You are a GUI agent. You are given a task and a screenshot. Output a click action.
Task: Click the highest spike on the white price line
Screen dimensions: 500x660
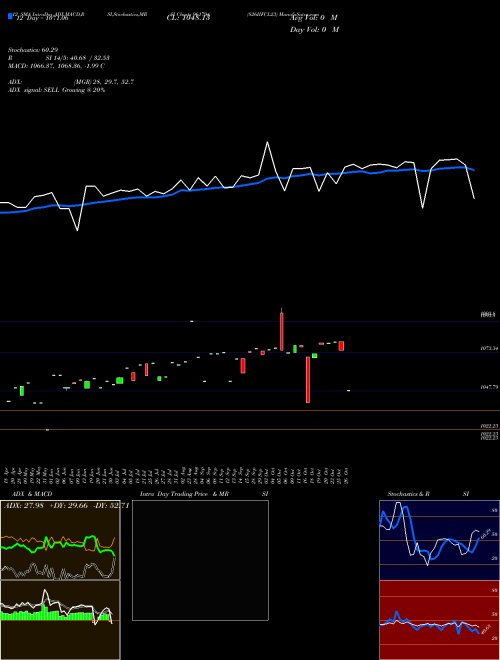click(267, 143)
